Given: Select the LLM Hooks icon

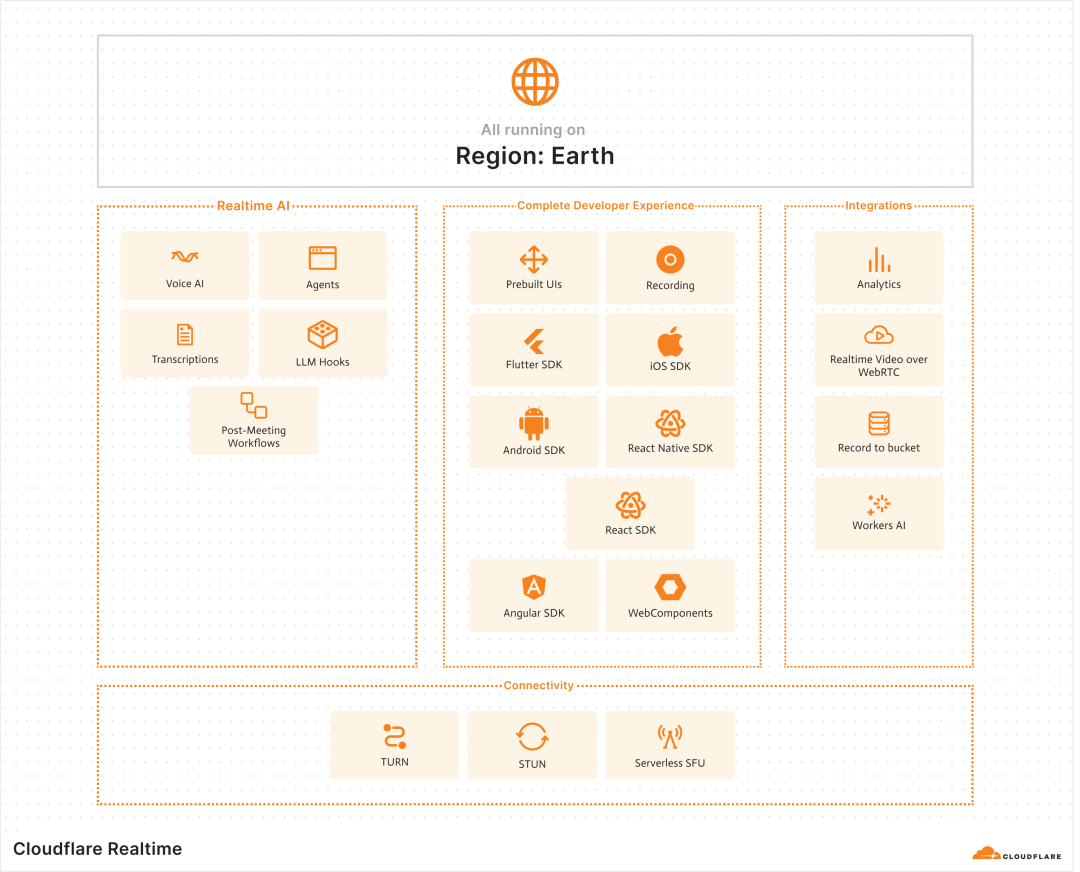Looking at the screenshot, I should coord(322,332).
